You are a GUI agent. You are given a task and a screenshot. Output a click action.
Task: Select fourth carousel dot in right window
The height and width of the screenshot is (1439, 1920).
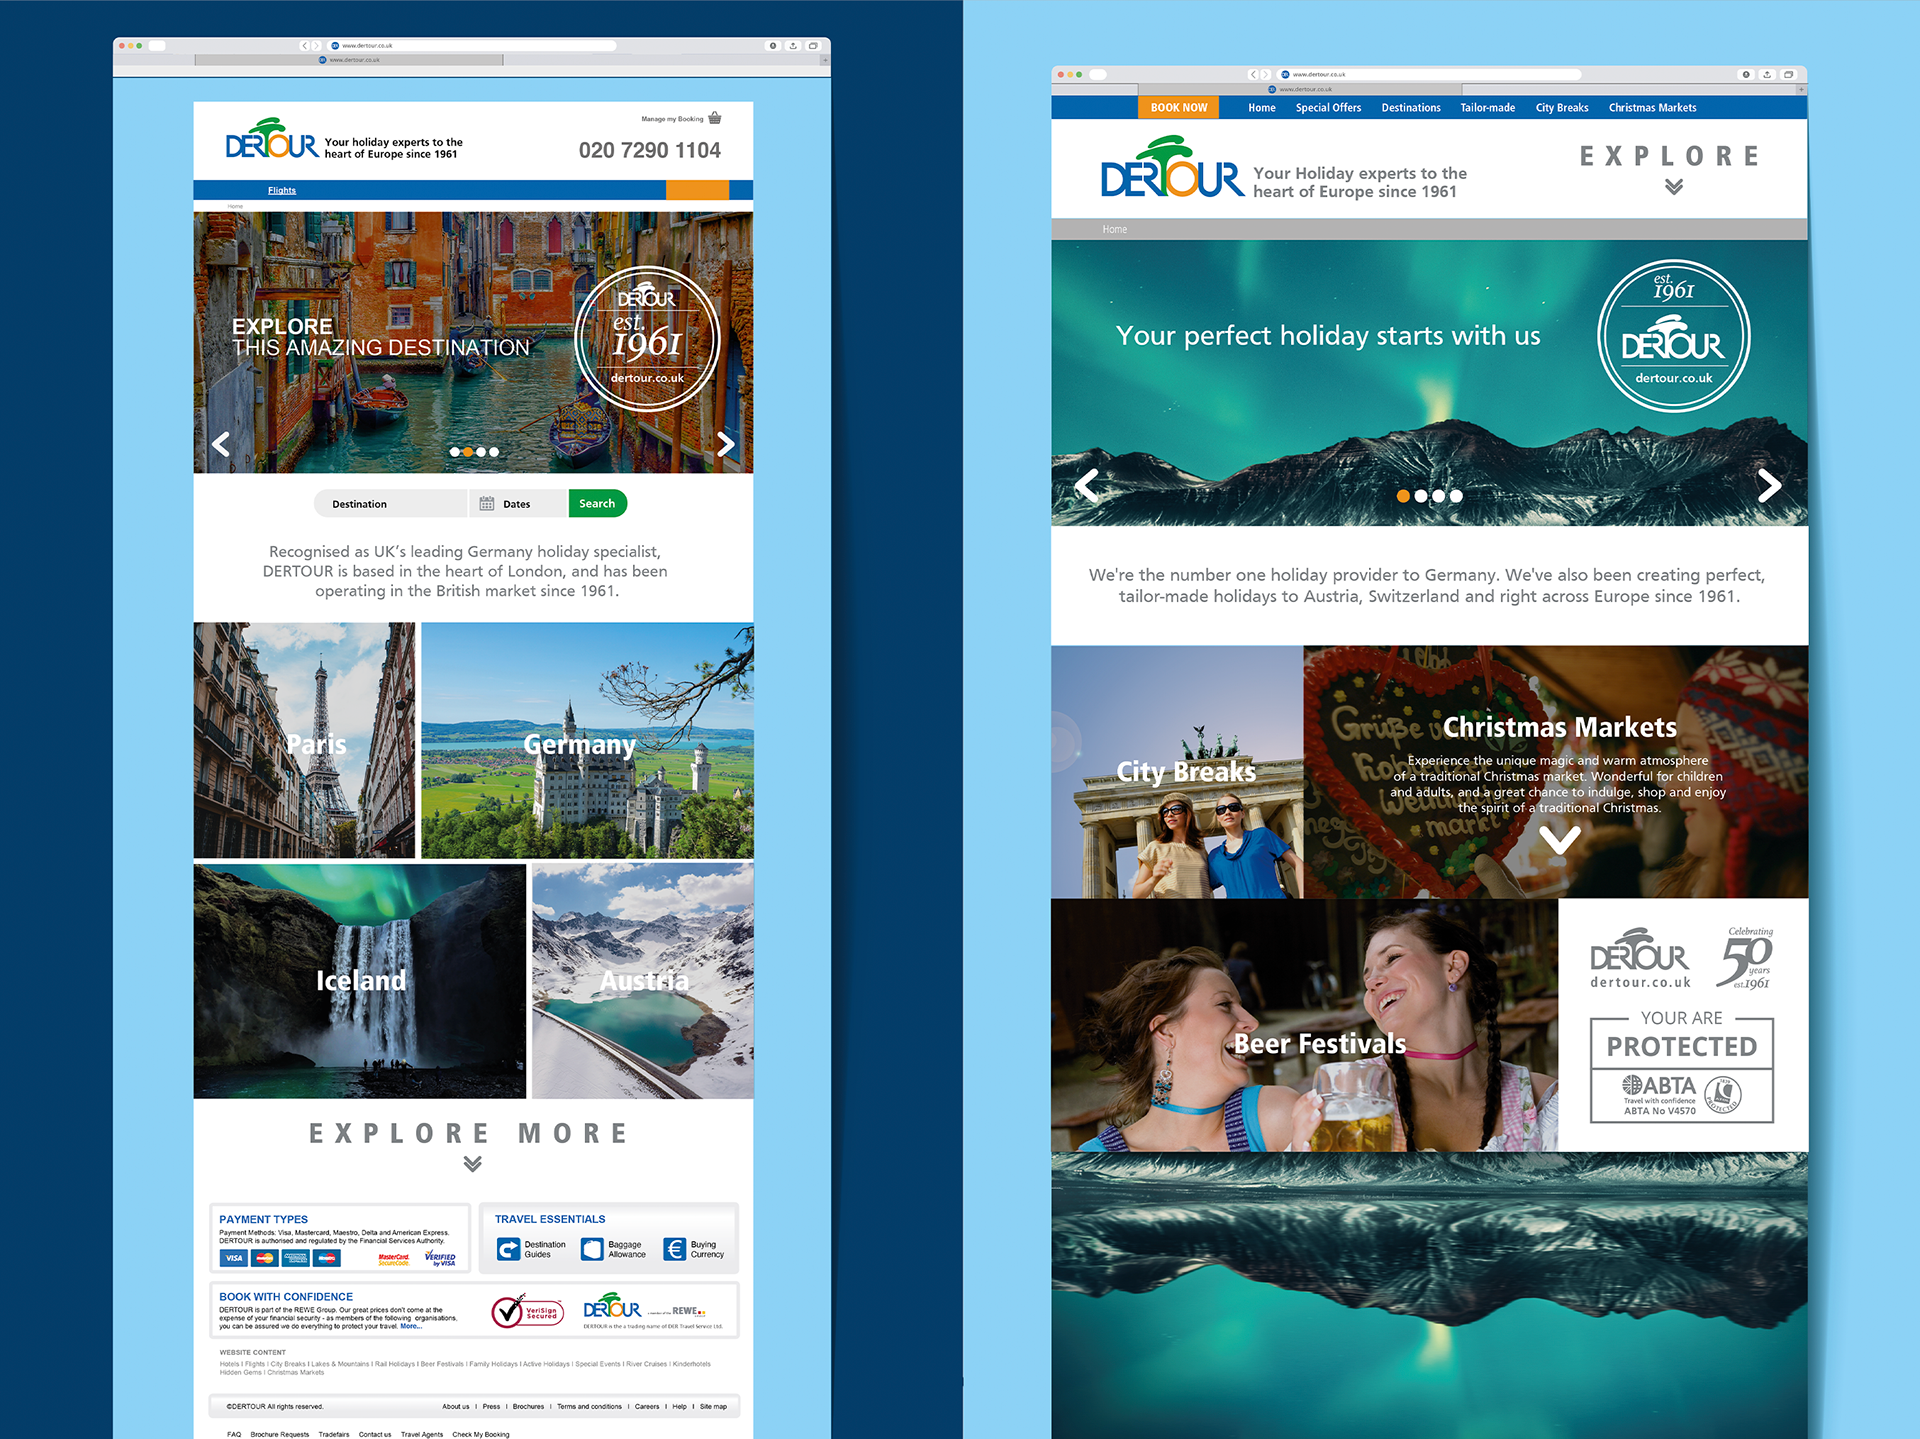pyautogui.click(x=1456, y=496)
